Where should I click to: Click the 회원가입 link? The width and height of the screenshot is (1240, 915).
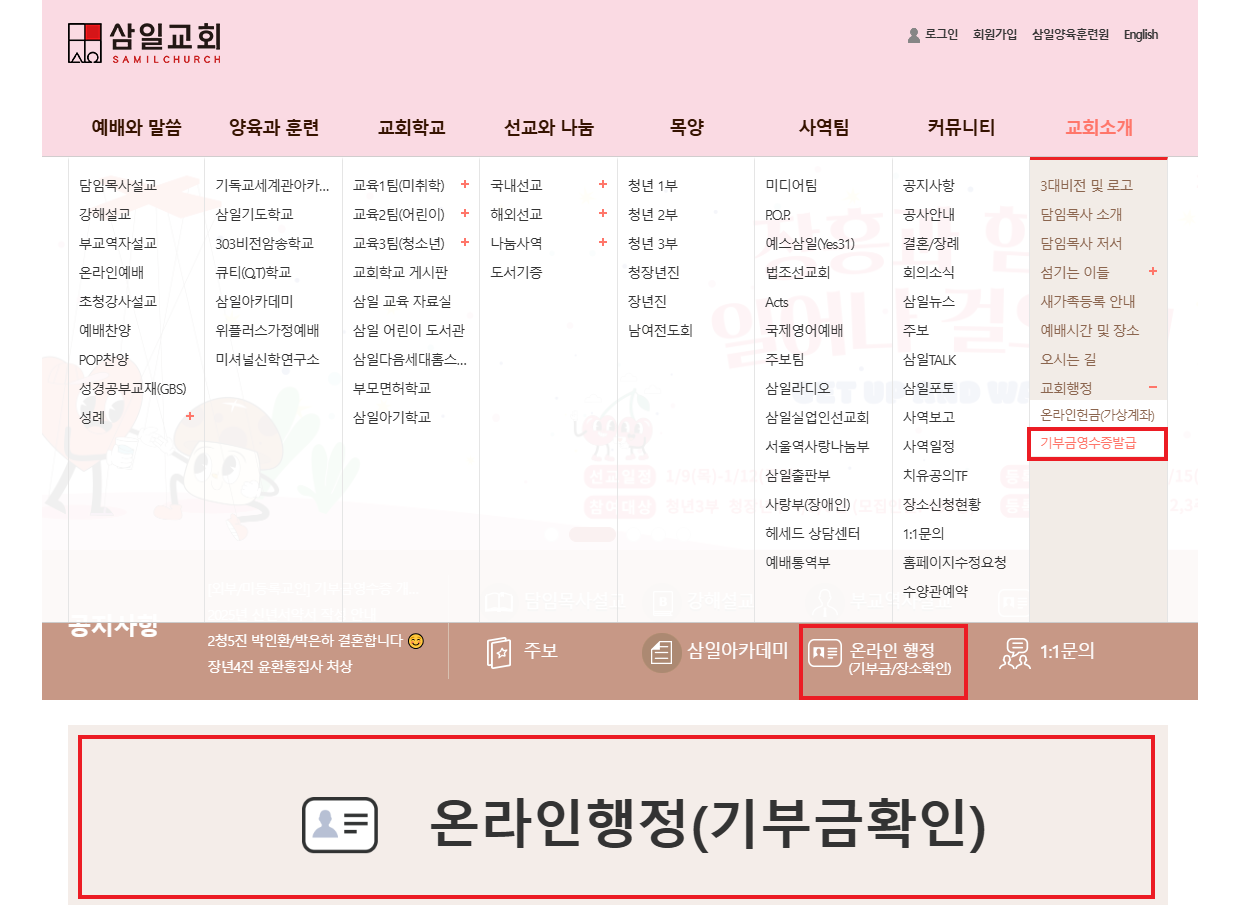click(994, 35)
